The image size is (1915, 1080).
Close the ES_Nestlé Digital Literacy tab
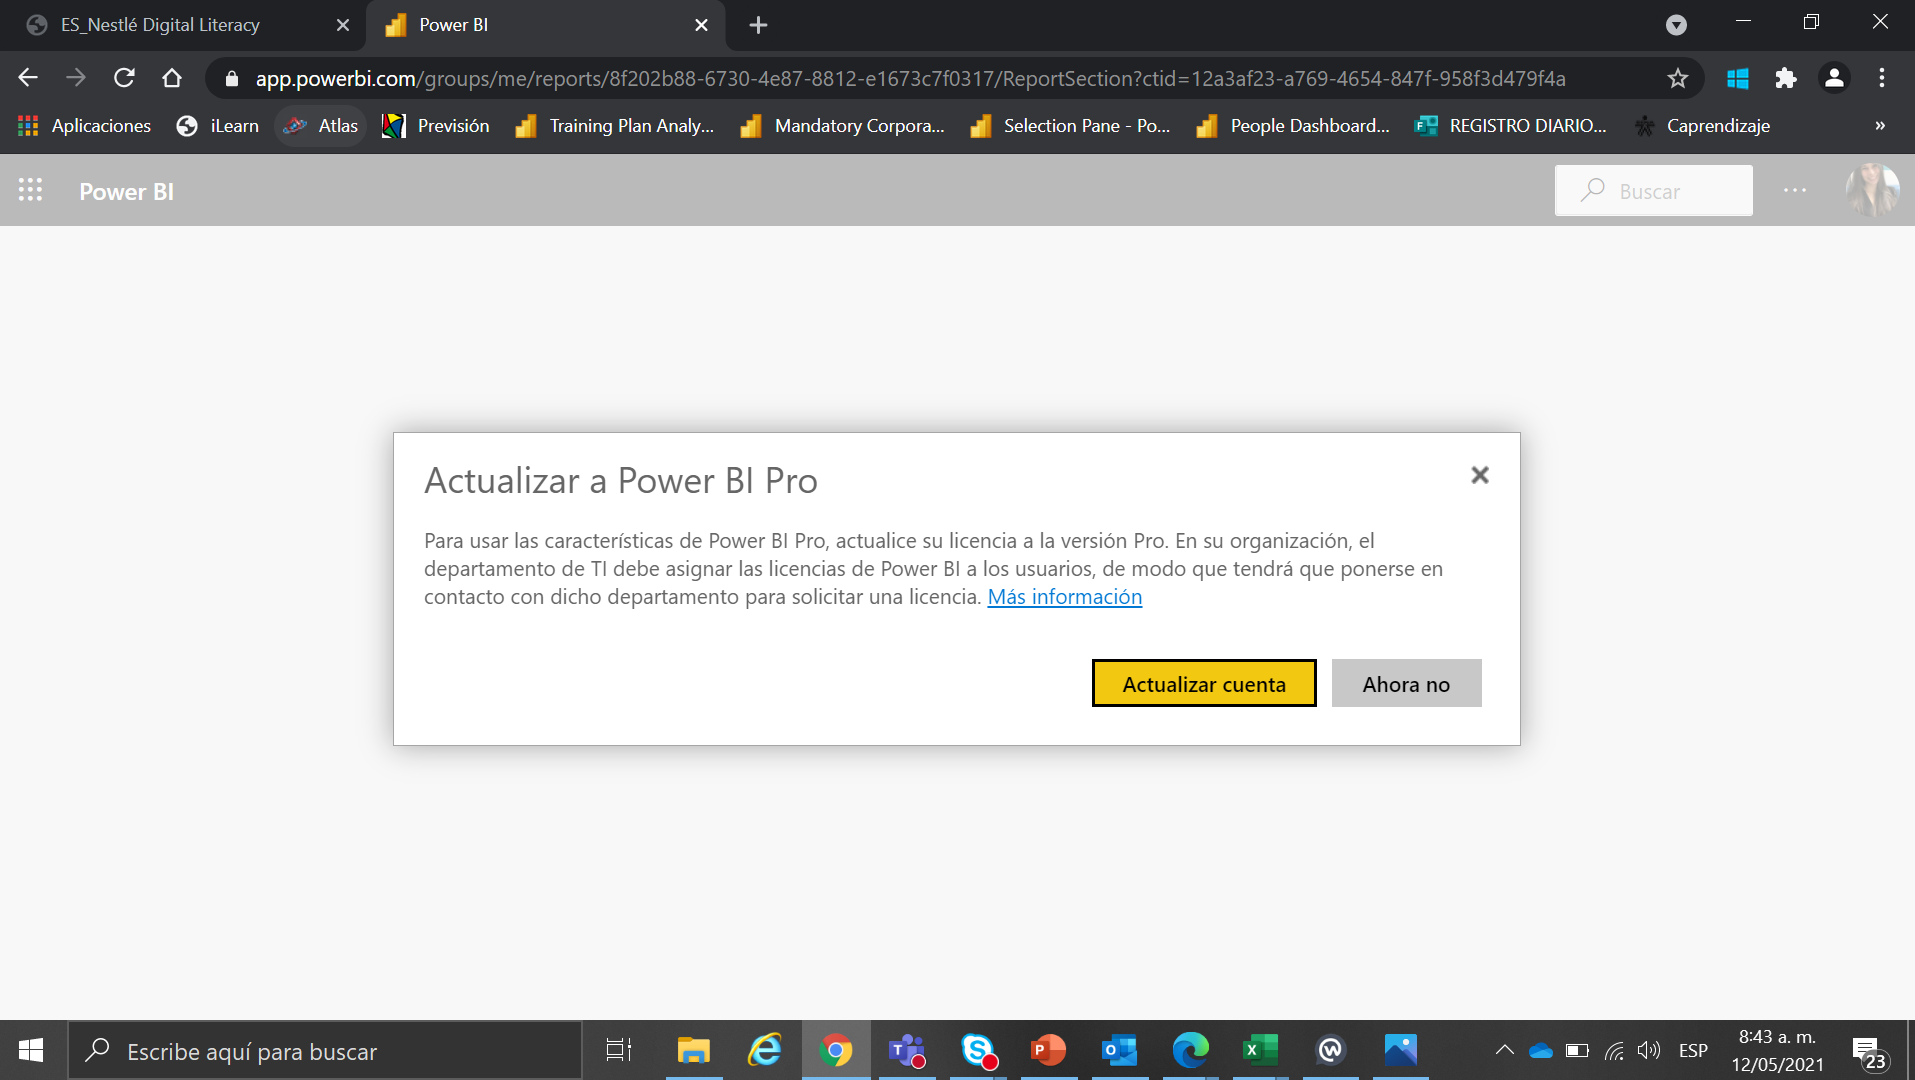tap(343, 25)
